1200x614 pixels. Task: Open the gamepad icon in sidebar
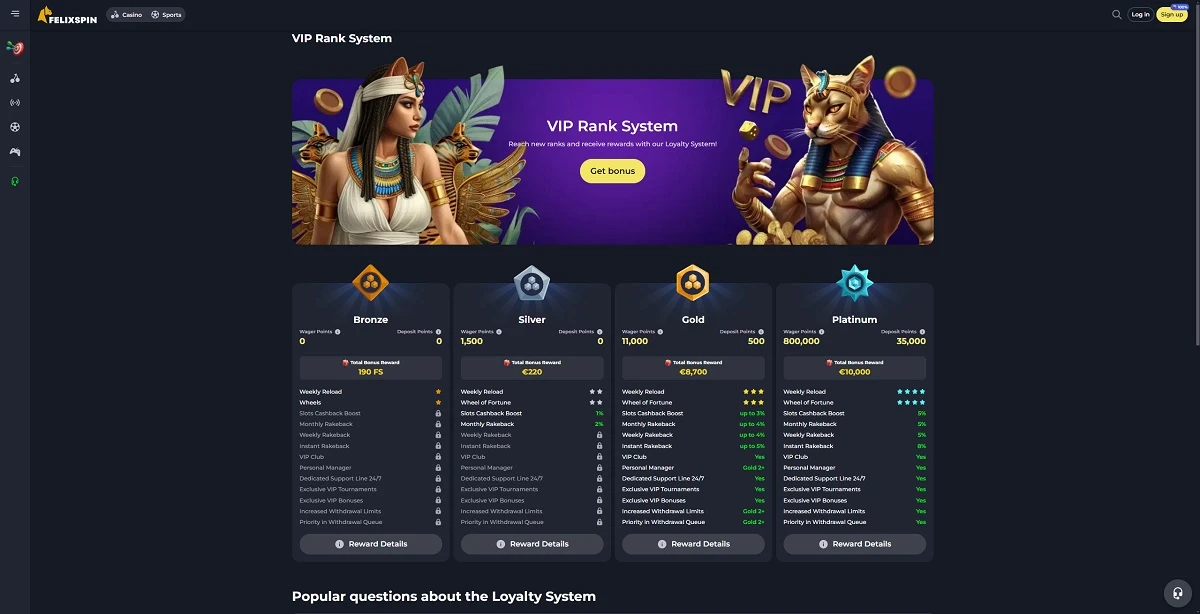coord(15,152)
